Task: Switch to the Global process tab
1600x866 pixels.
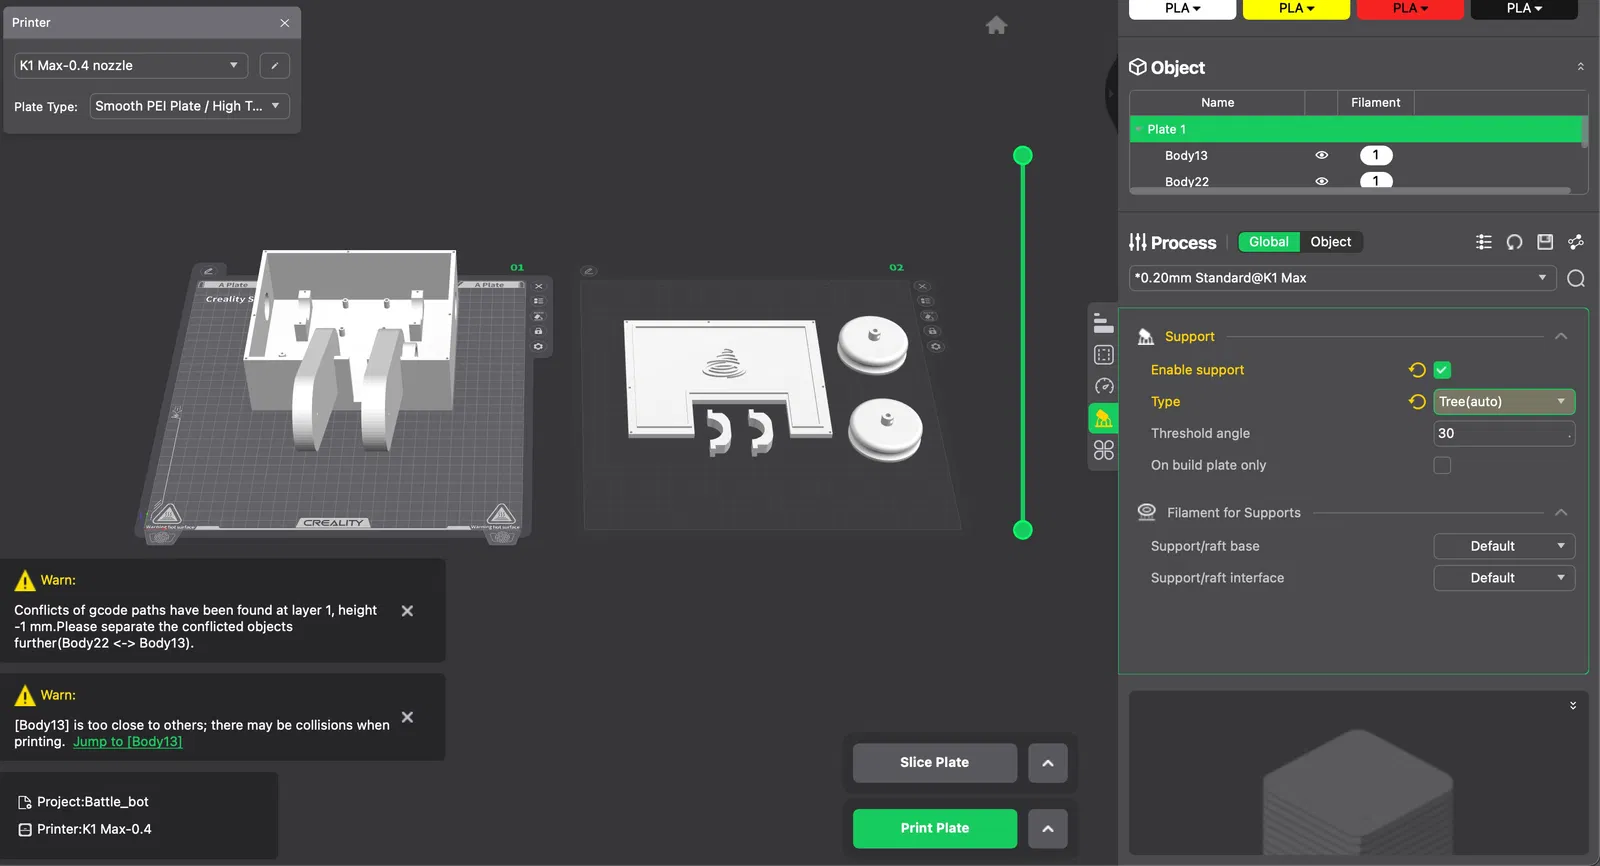Action: (1269, 242)
